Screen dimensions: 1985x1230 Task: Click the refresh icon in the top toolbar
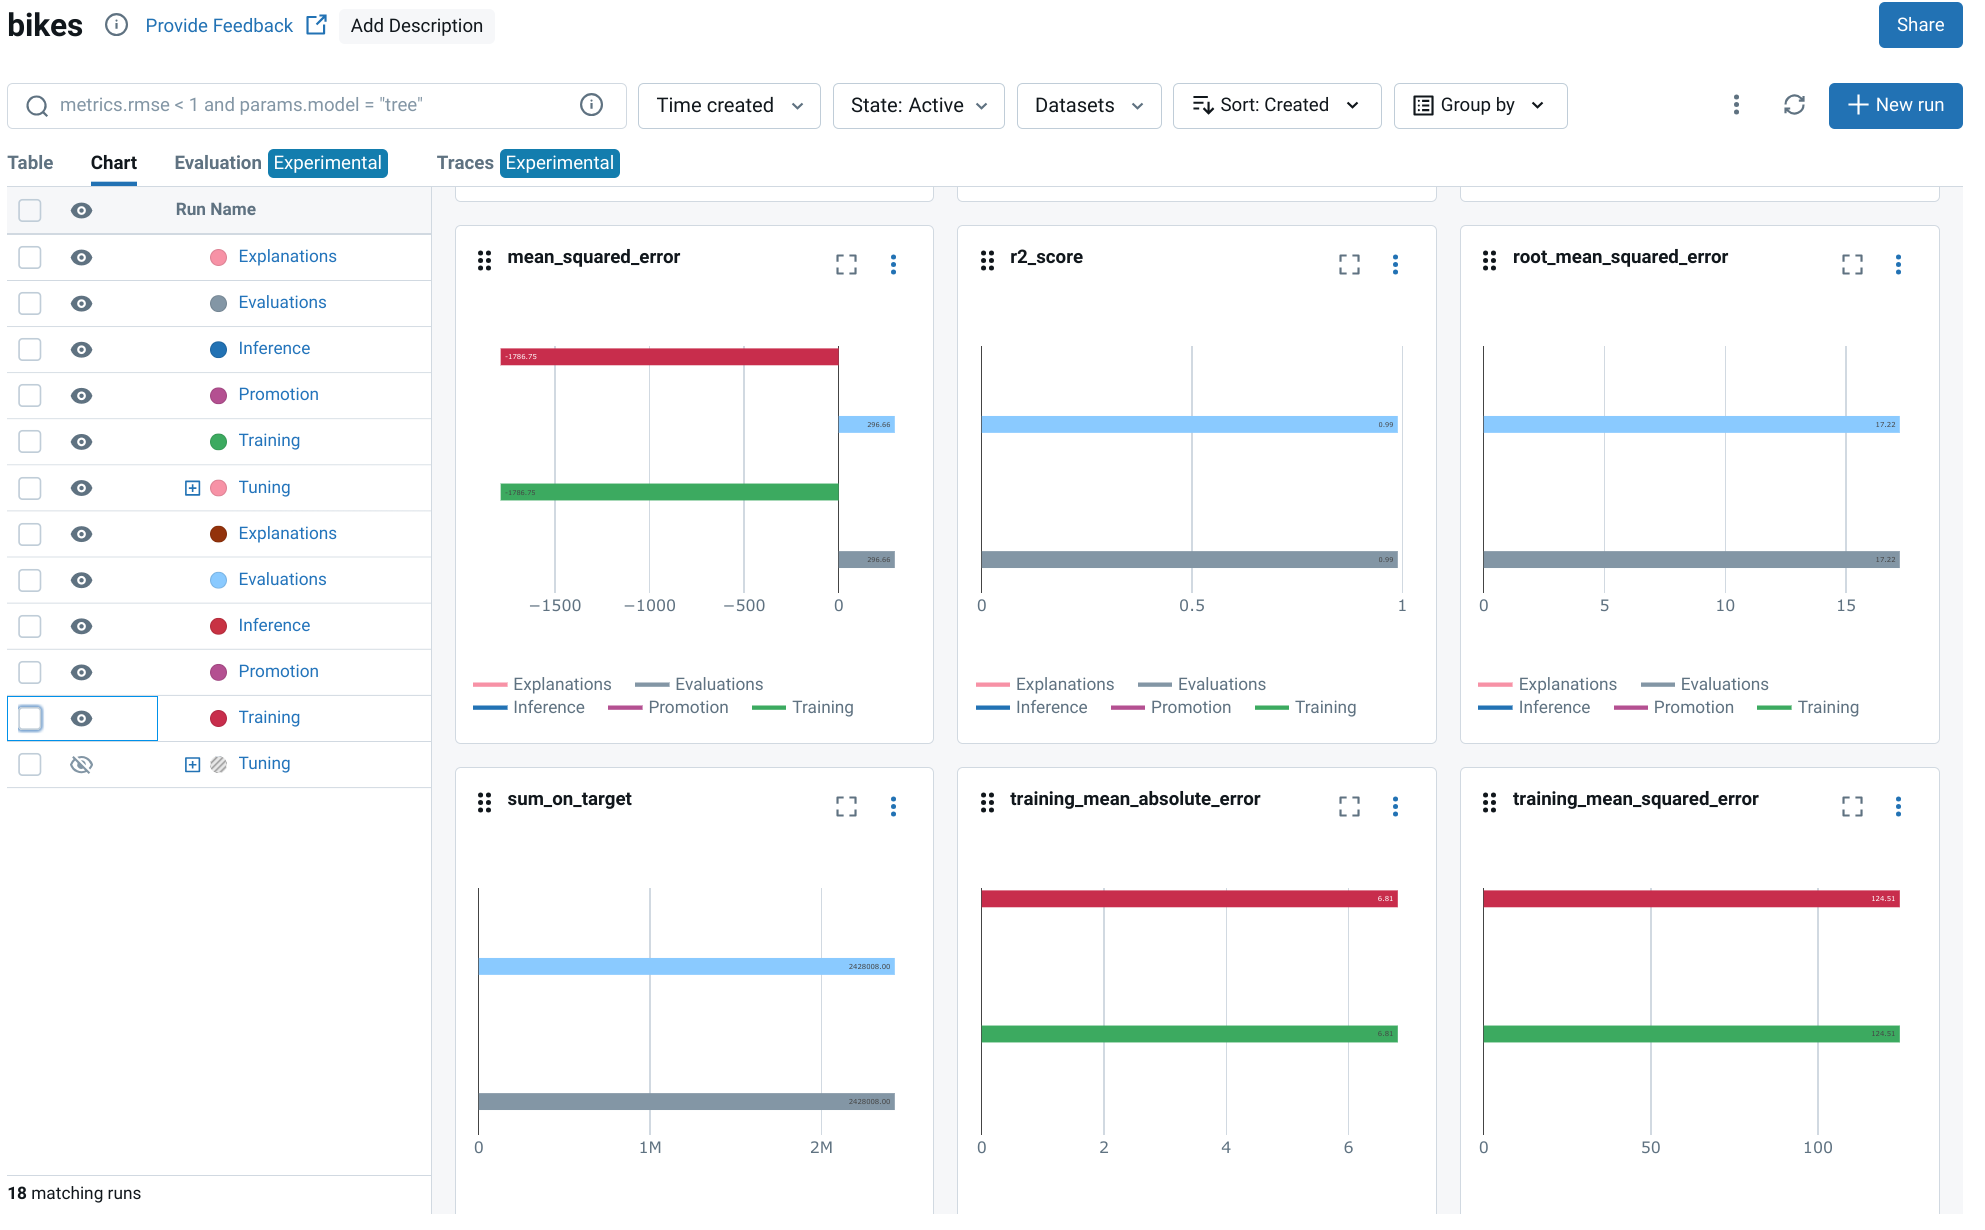coord(1792,105)
